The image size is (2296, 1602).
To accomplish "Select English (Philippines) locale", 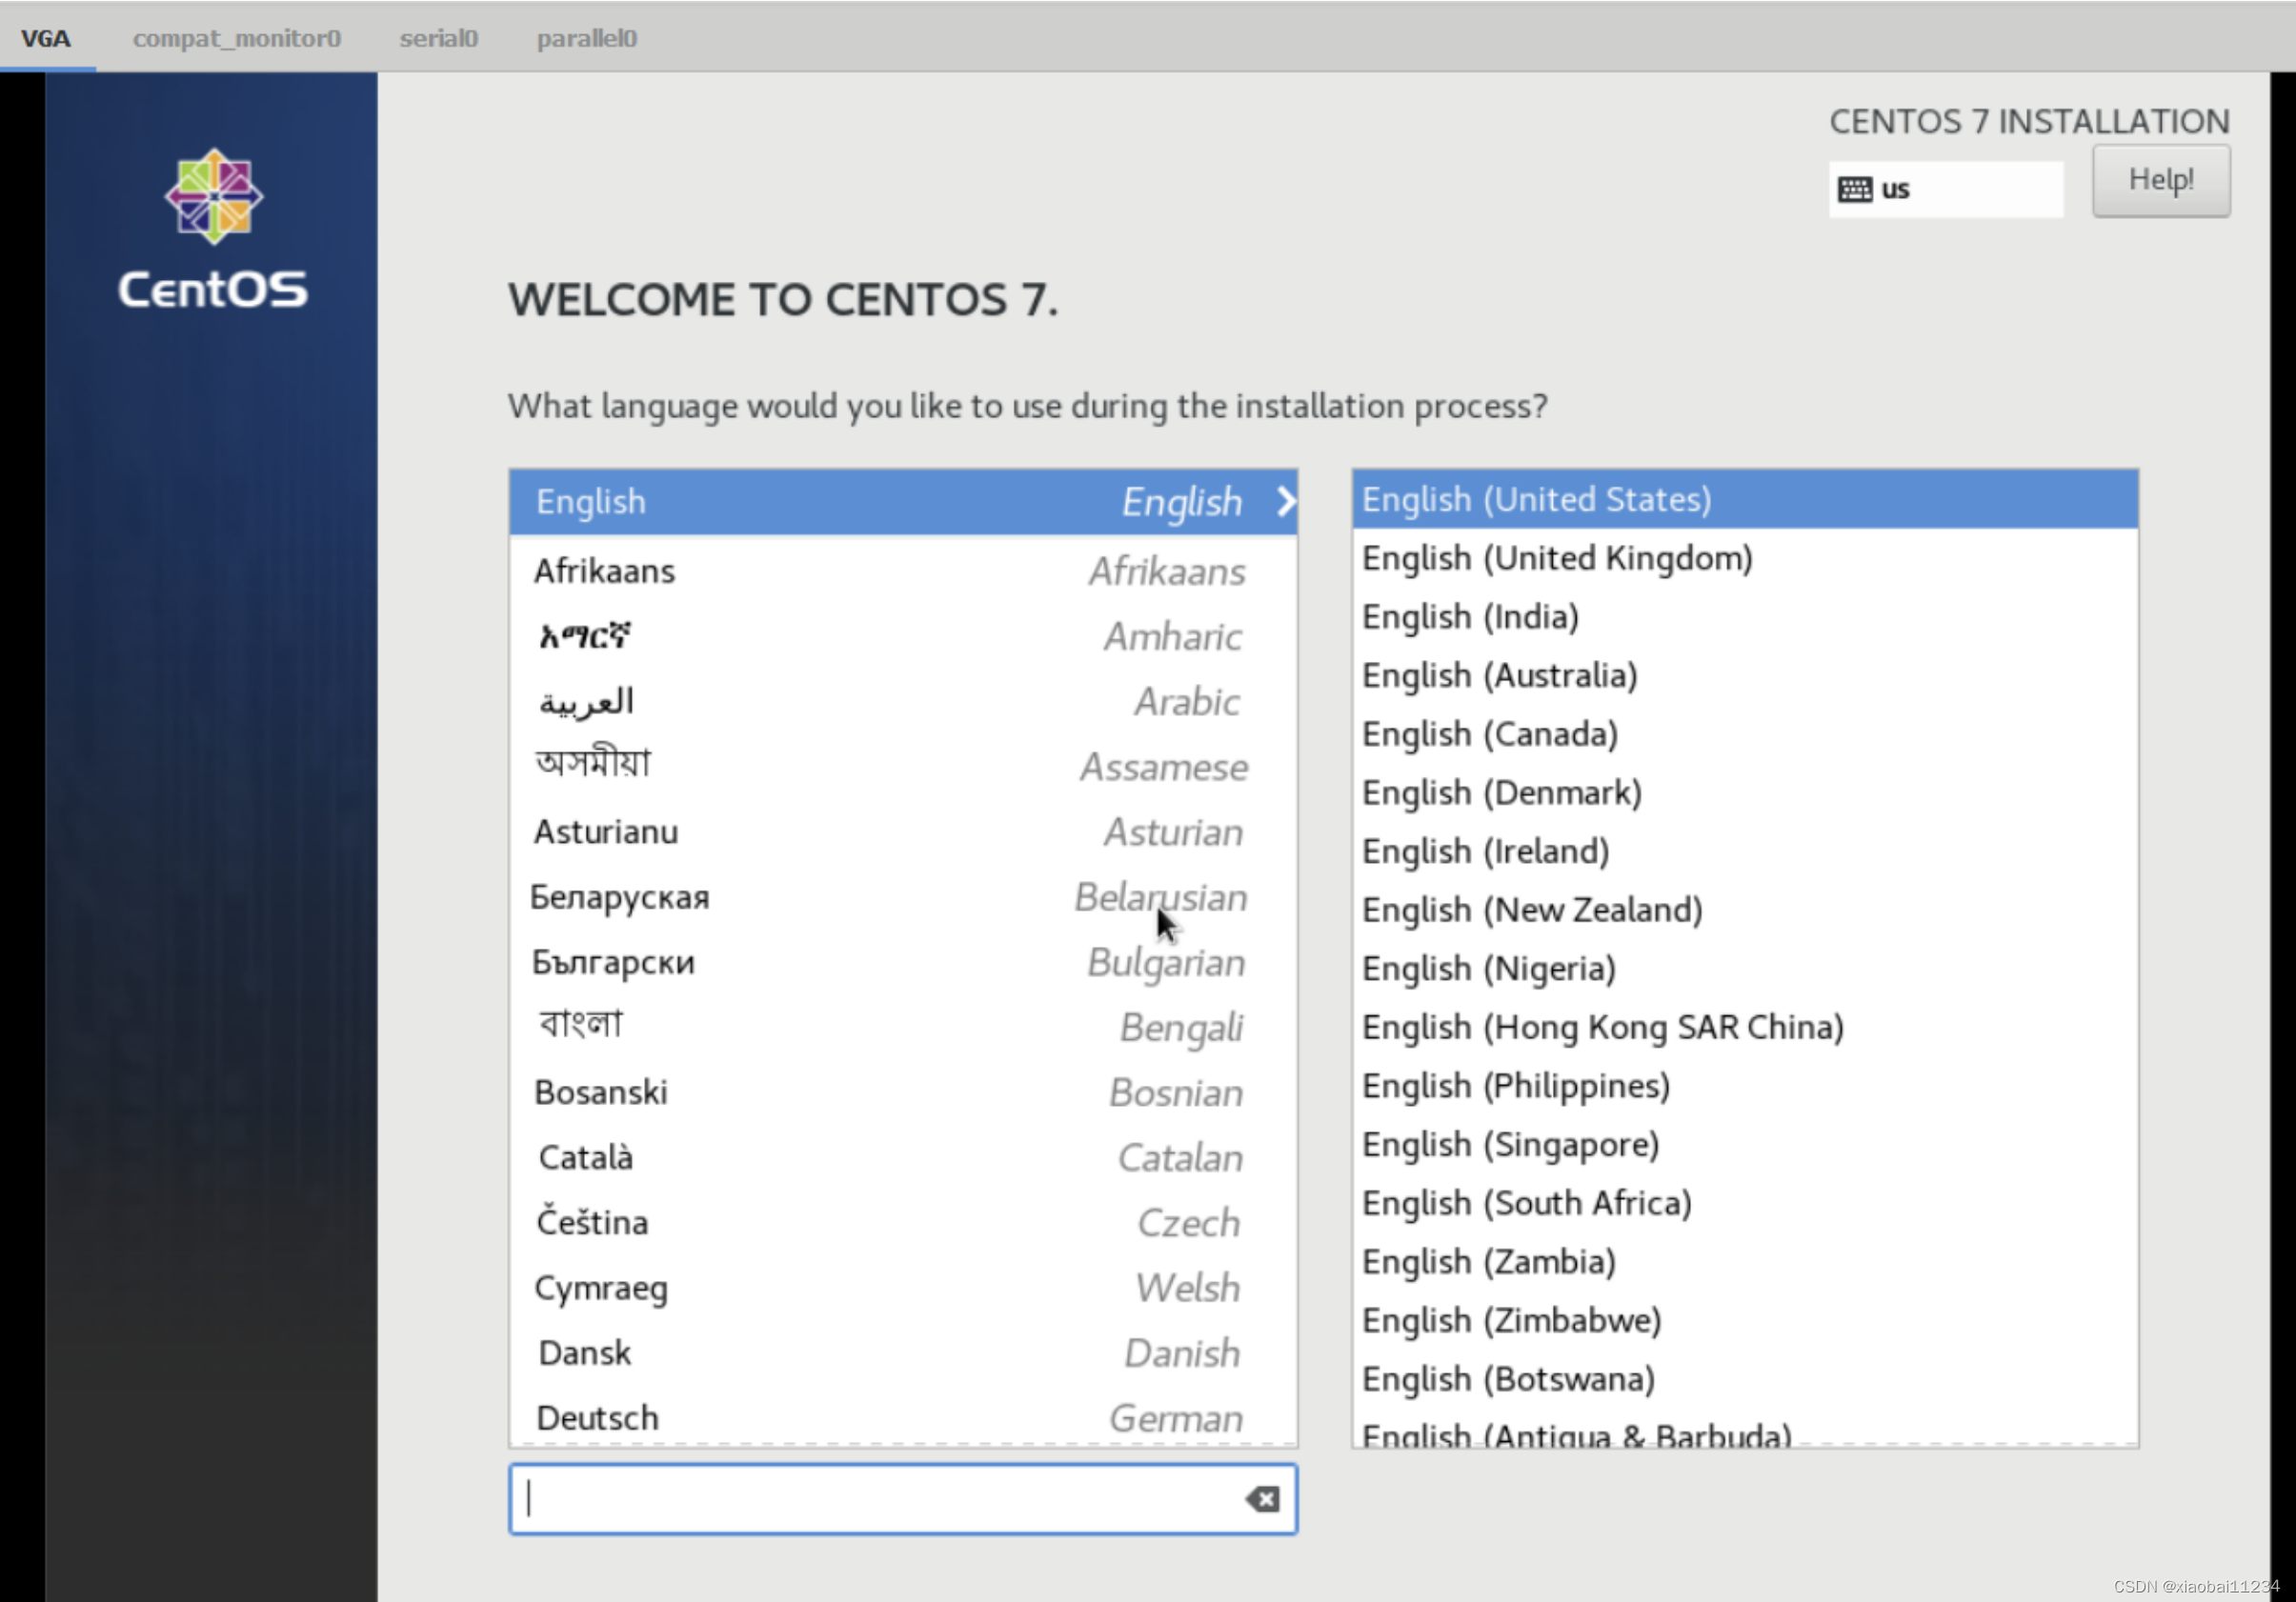I will [1745, 1086].
